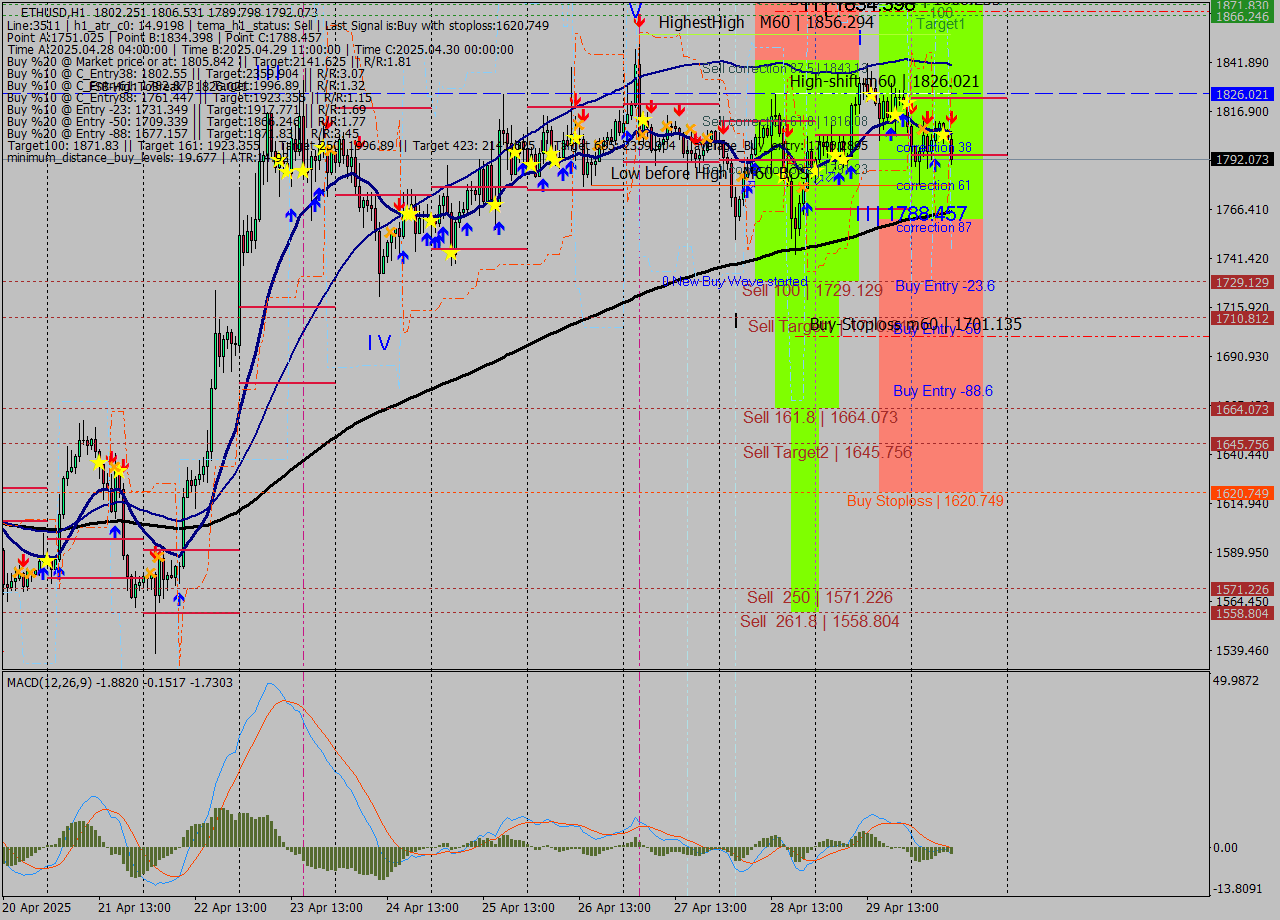Click the Sell 100 | 1729.129 label
Screen dimensions: 1280x920
[812, 290]
